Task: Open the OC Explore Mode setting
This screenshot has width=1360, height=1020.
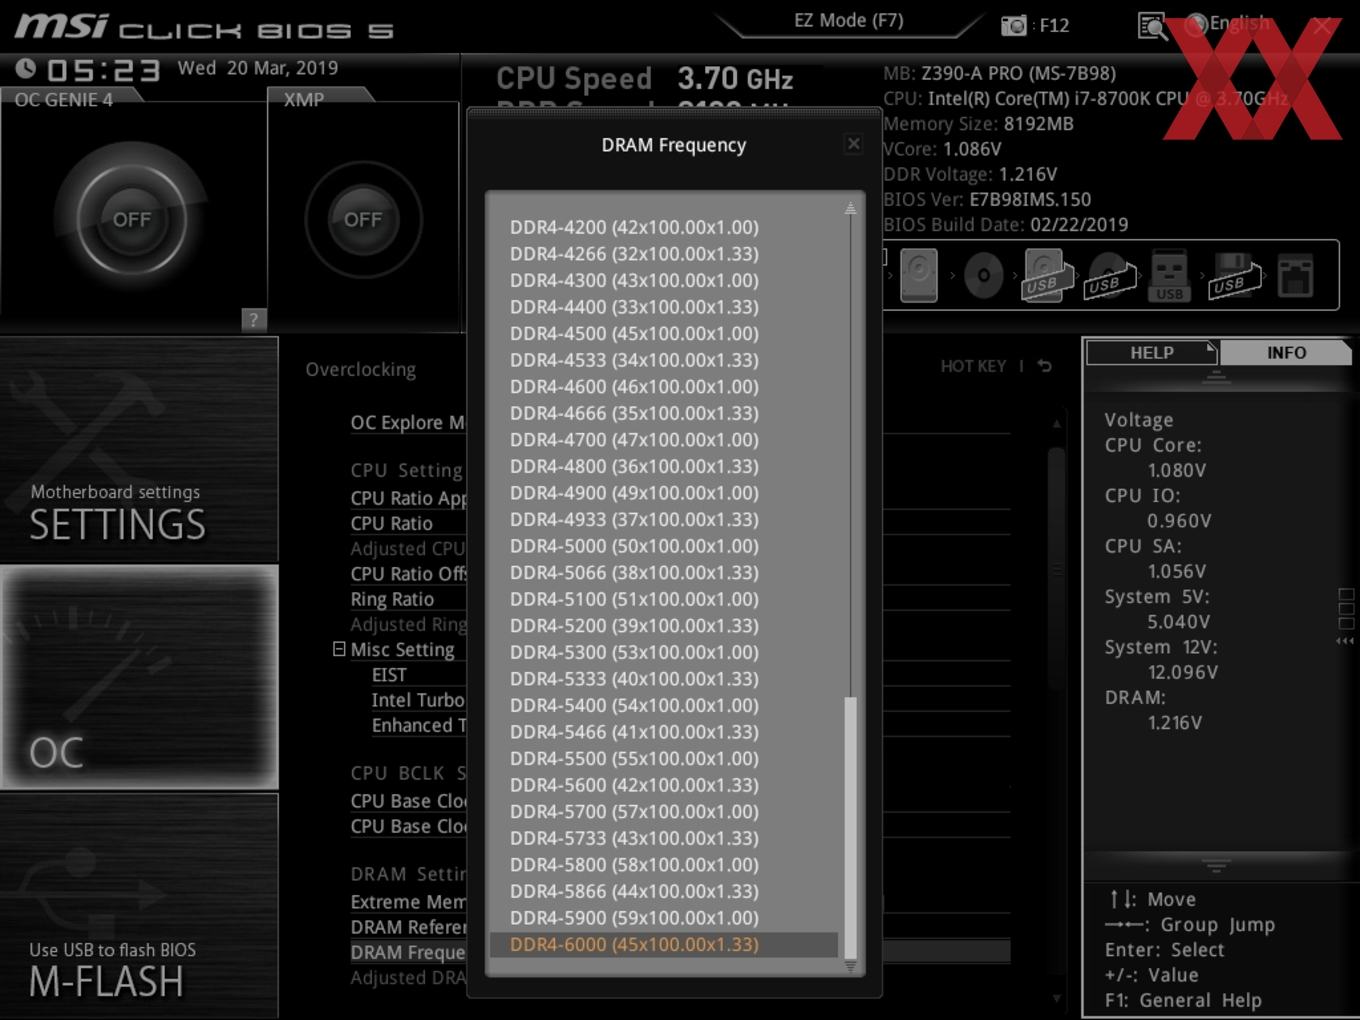Action: (x=407, y=422)
